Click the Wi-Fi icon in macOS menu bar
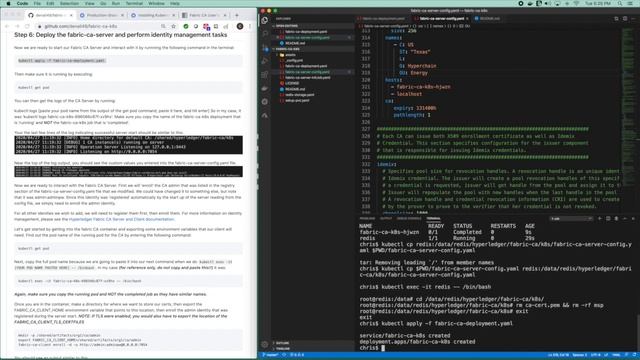Image resolution: width=640 pixels, height=360 pixels. click(x=576, y=3)
